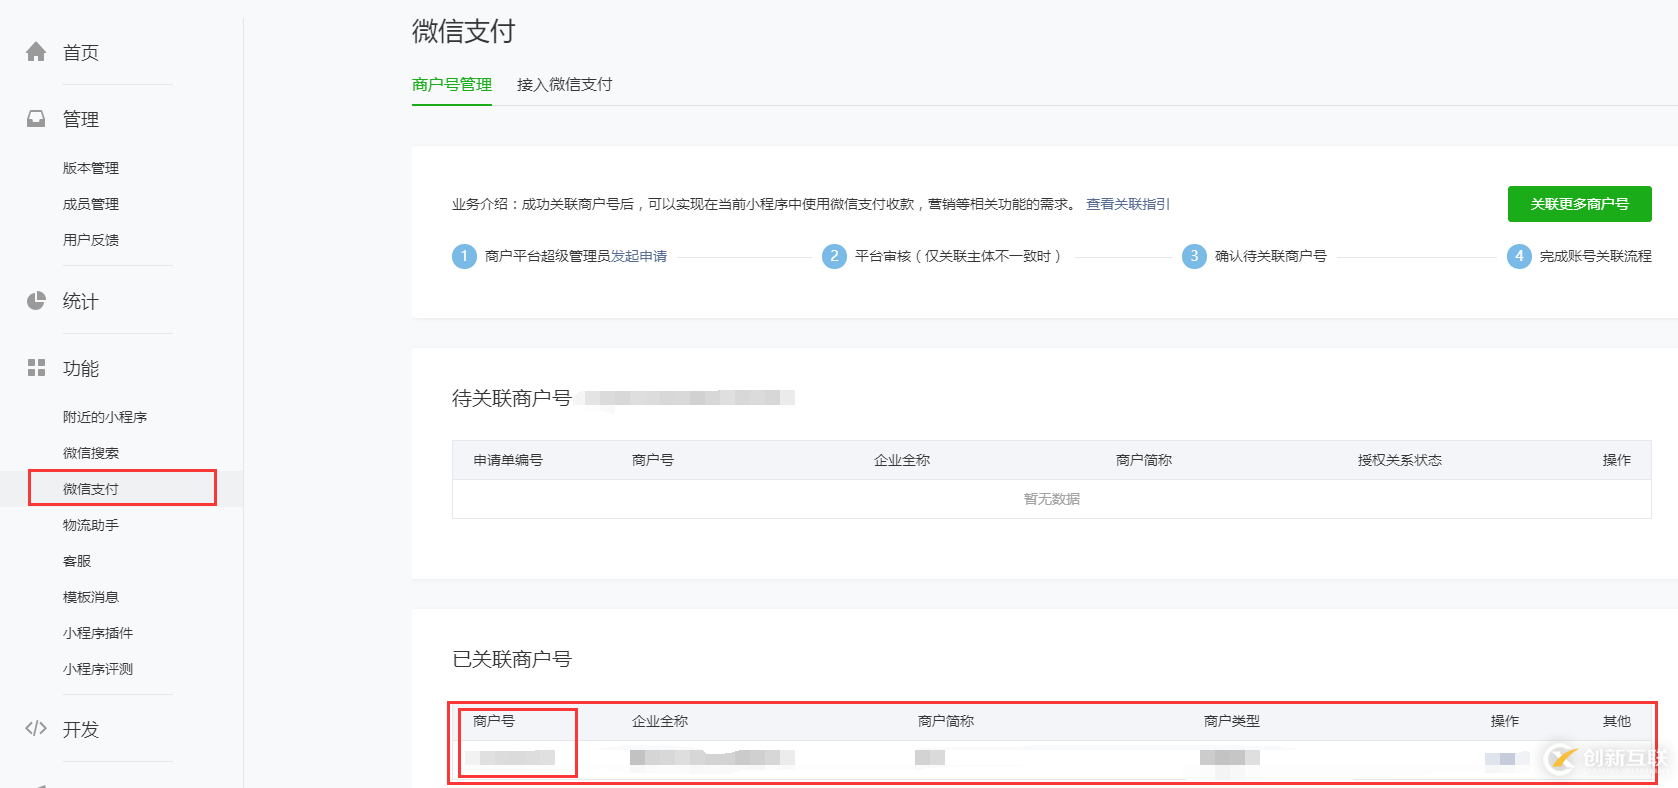Click the 发起申请 link in step 1
1678x788 pixels.
[x=639, y=256]
